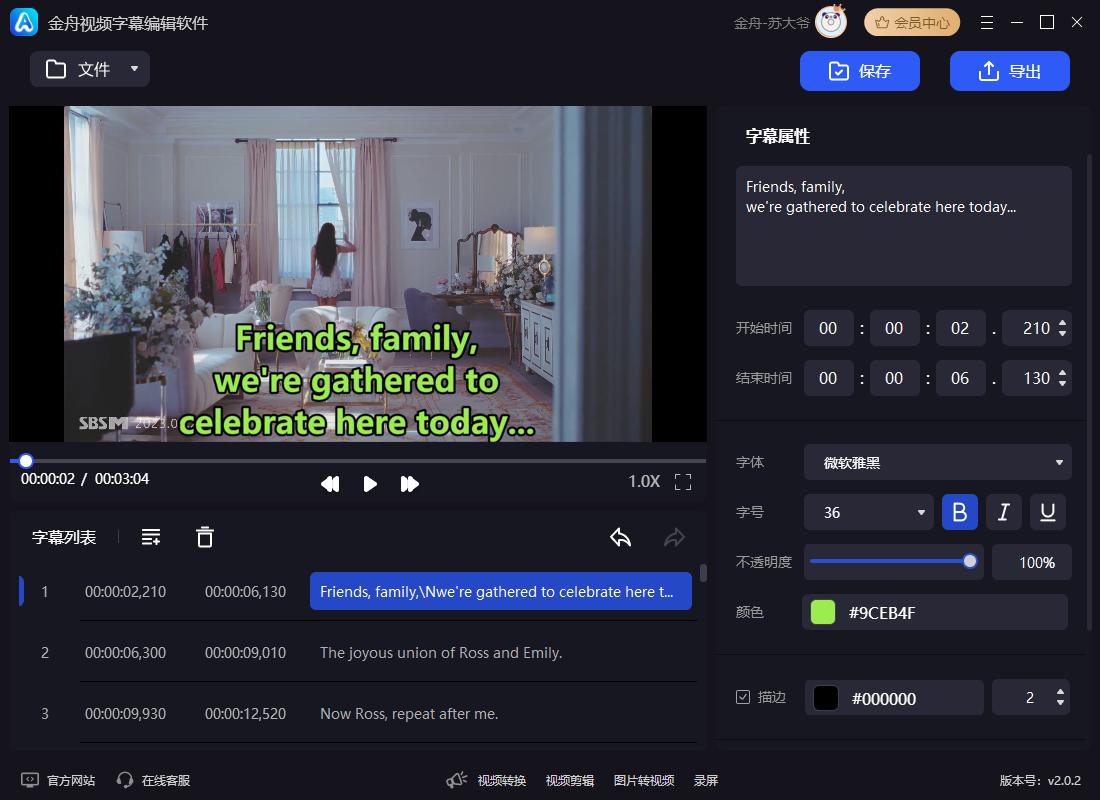
Task: Toggle bold text formatting
Action: coord(959,512)
